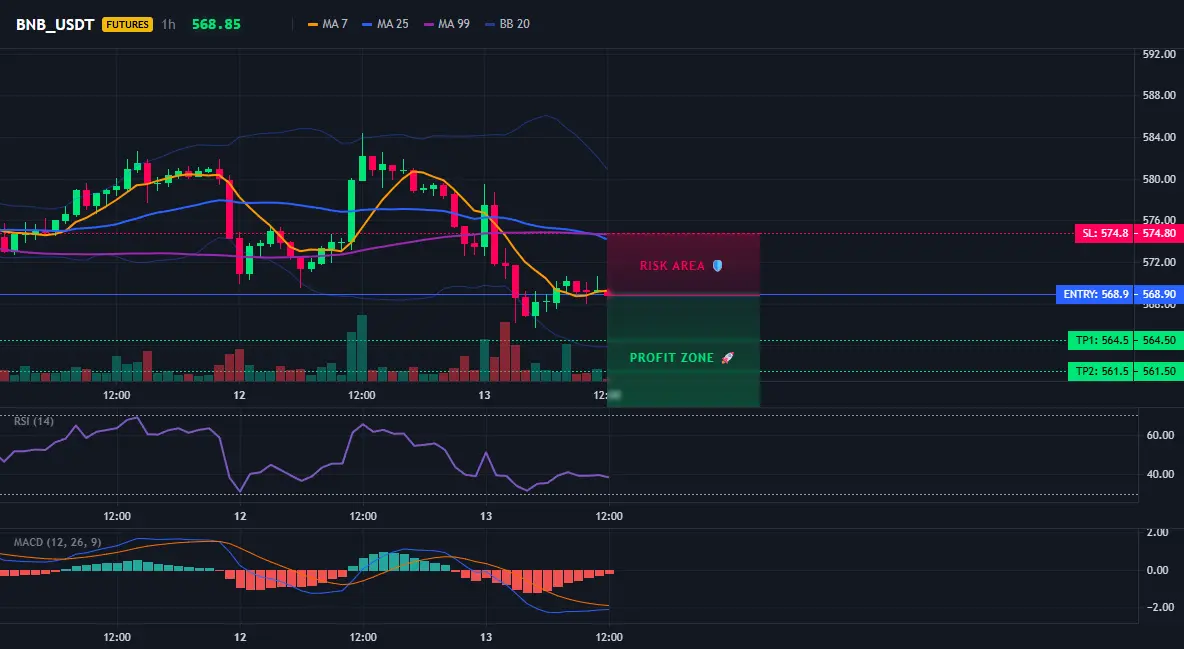Click the 580.00 price axis label

point(1159,179)
